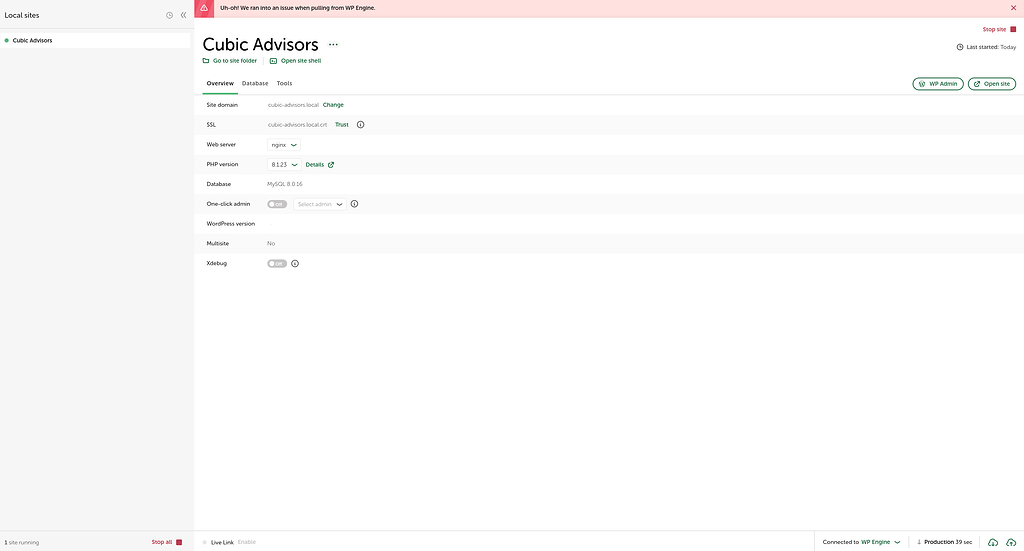
Task: Enable Live Link
Action: tap(247, 543)
